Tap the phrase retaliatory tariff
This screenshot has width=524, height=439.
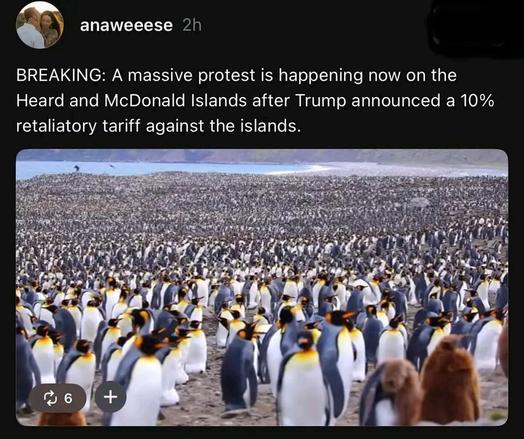pos(79,126)
